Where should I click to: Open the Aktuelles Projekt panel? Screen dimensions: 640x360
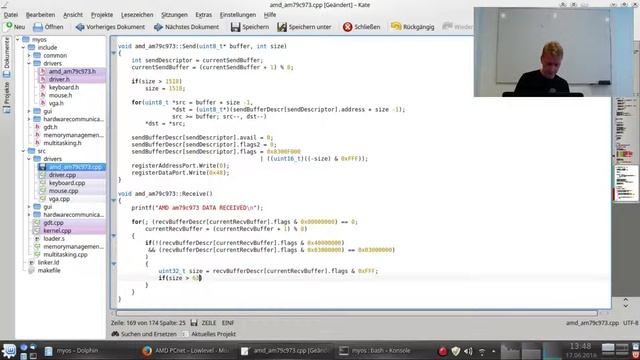(209, 334)
